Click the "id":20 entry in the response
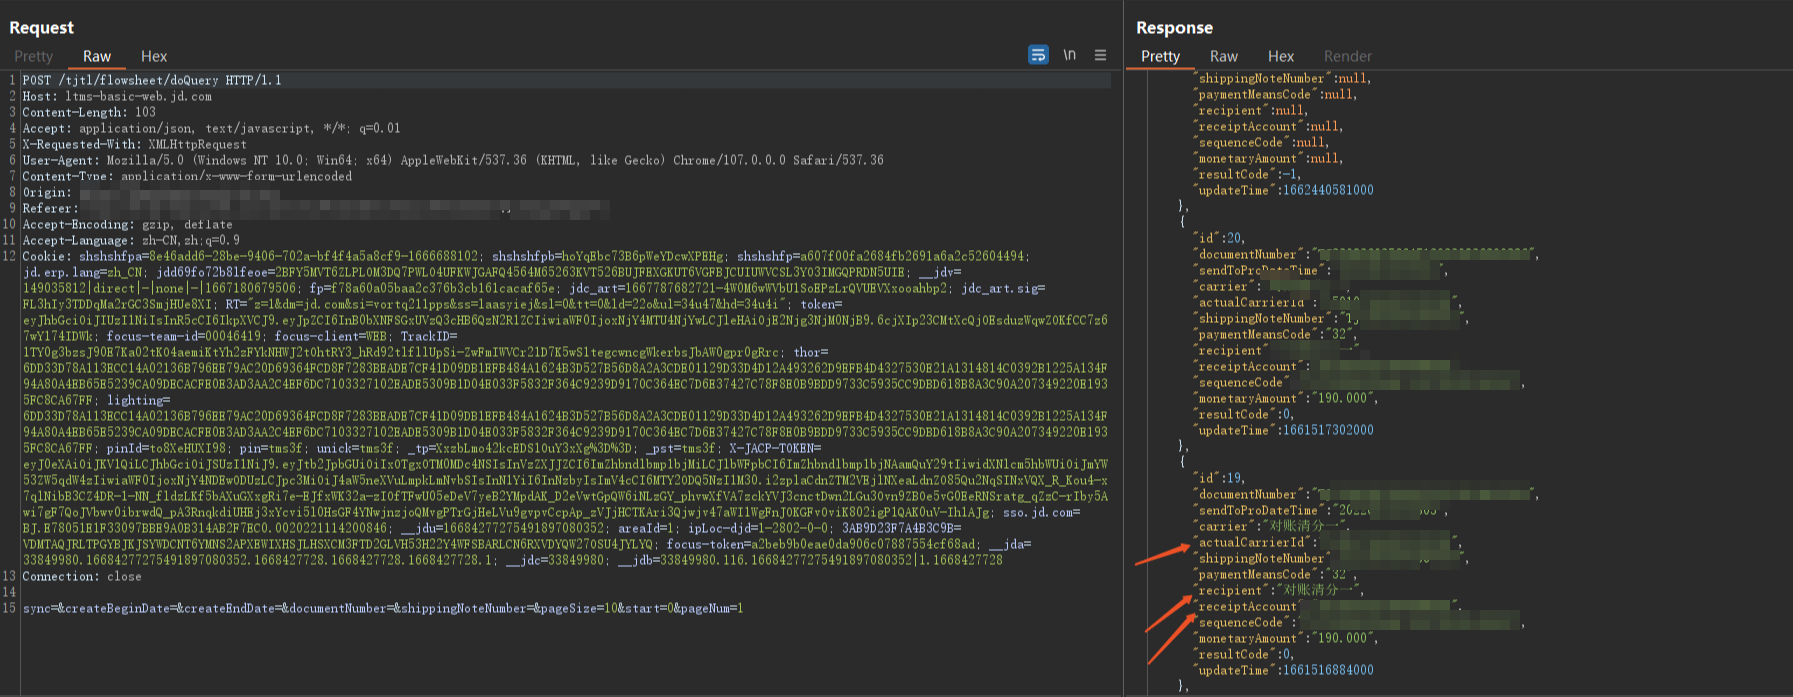1793x697 pixels. [1219, 238]
